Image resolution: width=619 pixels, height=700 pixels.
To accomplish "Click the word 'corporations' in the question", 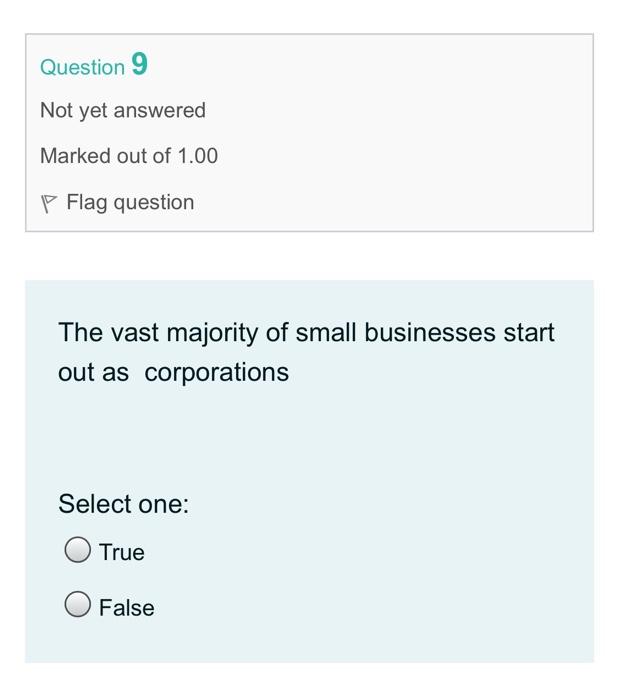I will point(216,372).
